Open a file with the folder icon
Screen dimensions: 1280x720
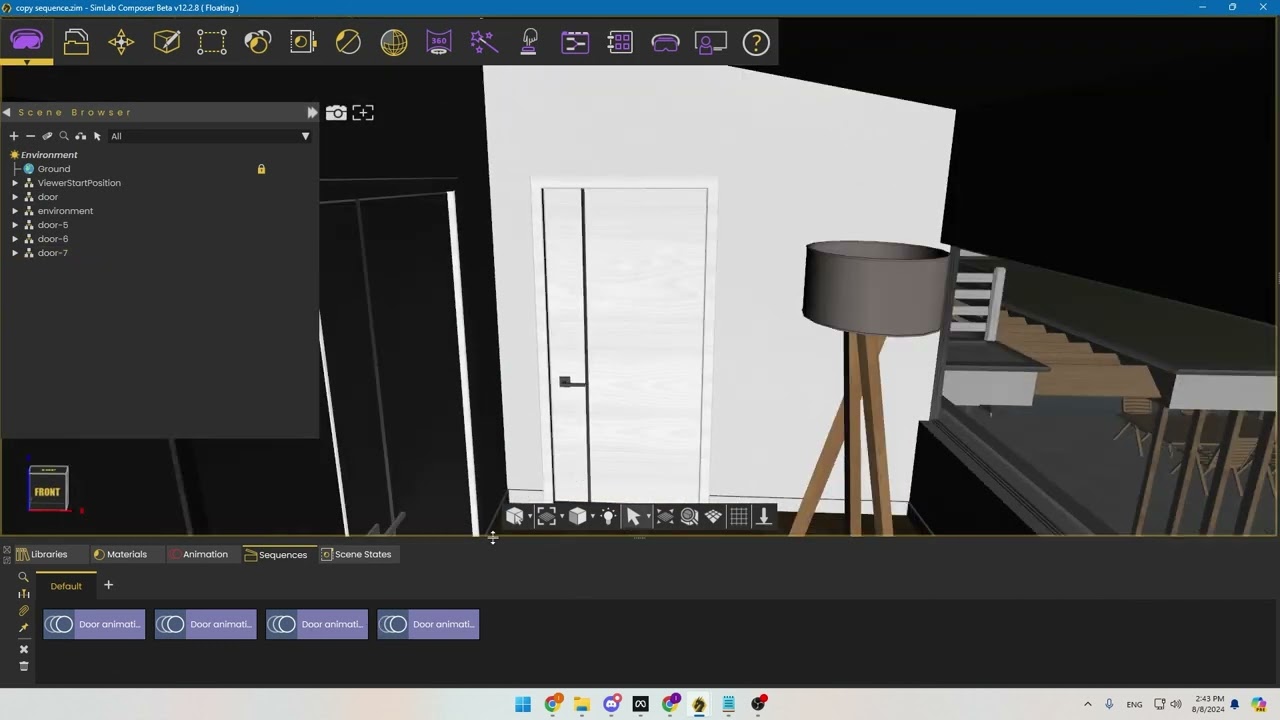[x=76, y=42]
